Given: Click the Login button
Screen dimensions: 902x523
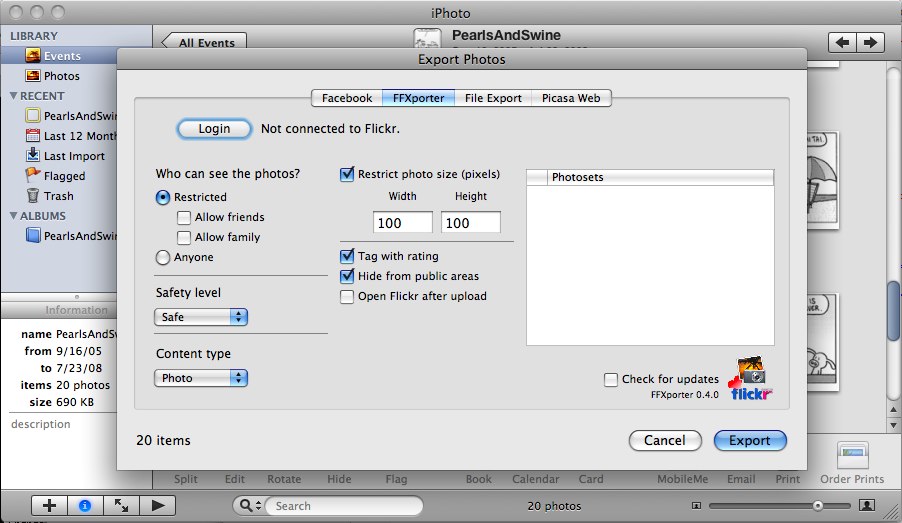Looking at the screenshot, I should [214, 129].
